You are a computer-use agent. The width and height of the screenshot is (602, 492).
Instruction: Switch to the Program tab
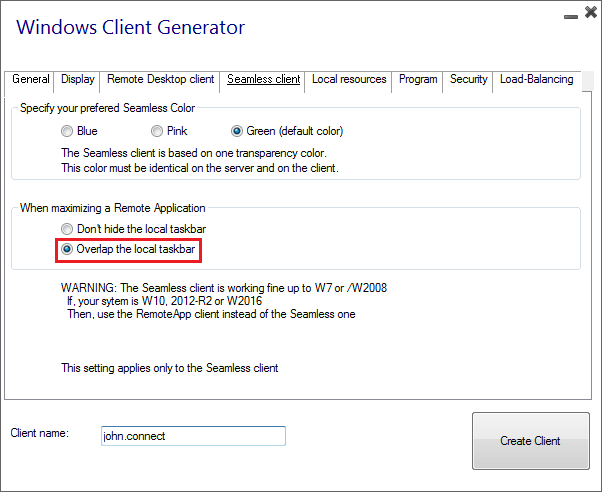[x=418, y=79]
